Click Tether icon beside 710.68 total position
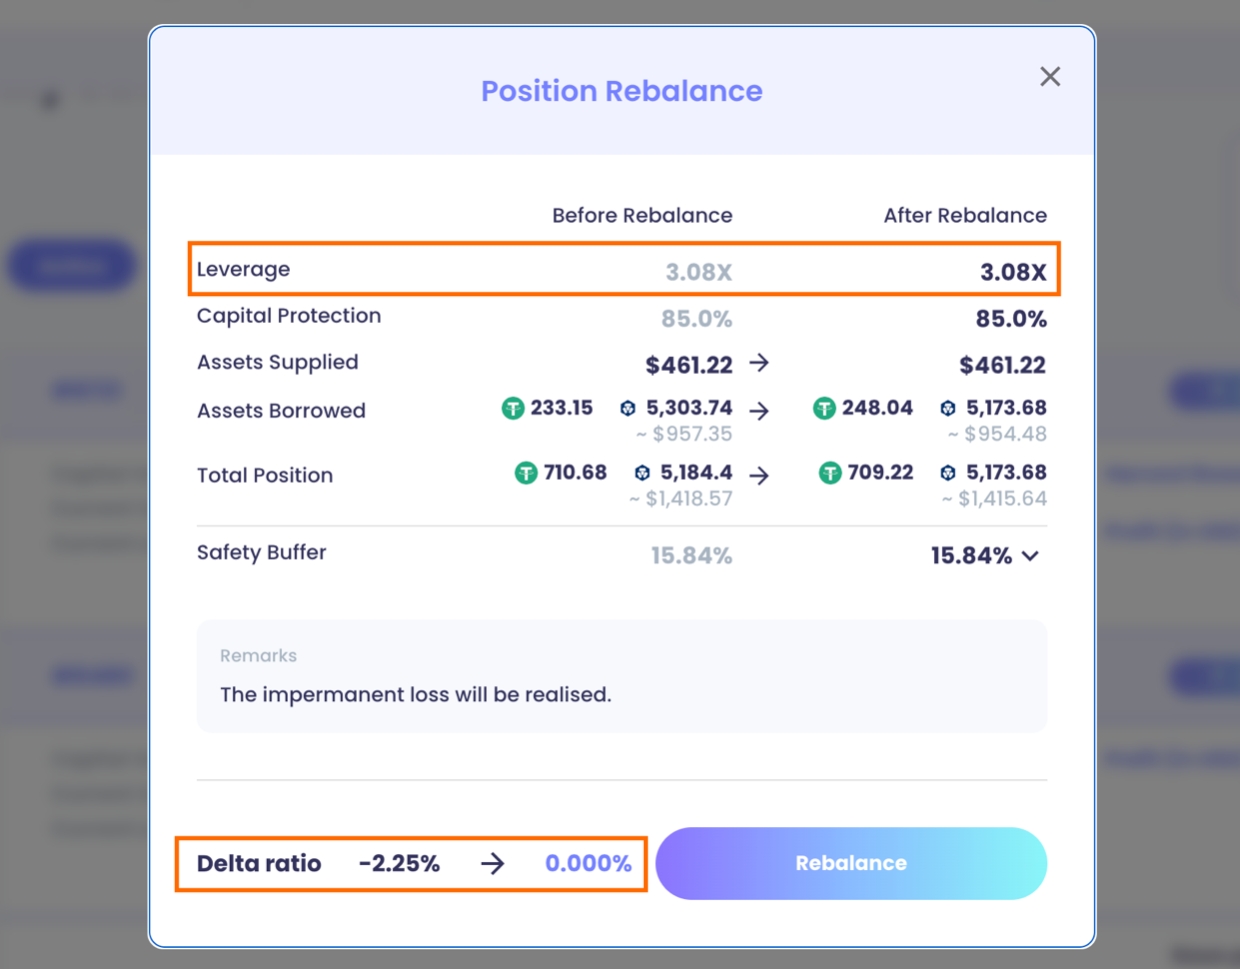 pyautogui.click(x=526, y=473)
